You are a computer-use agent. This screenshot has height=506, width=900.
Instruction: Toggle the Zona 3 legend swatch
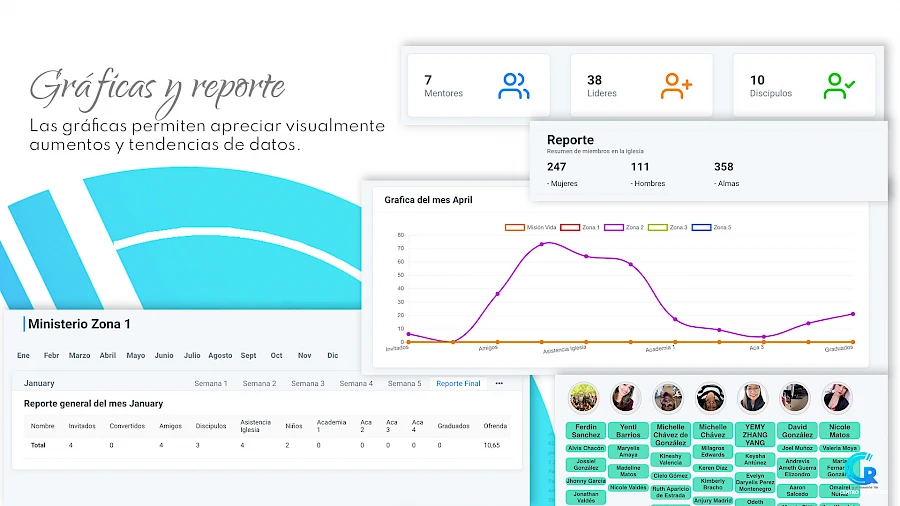click(657, 228)
